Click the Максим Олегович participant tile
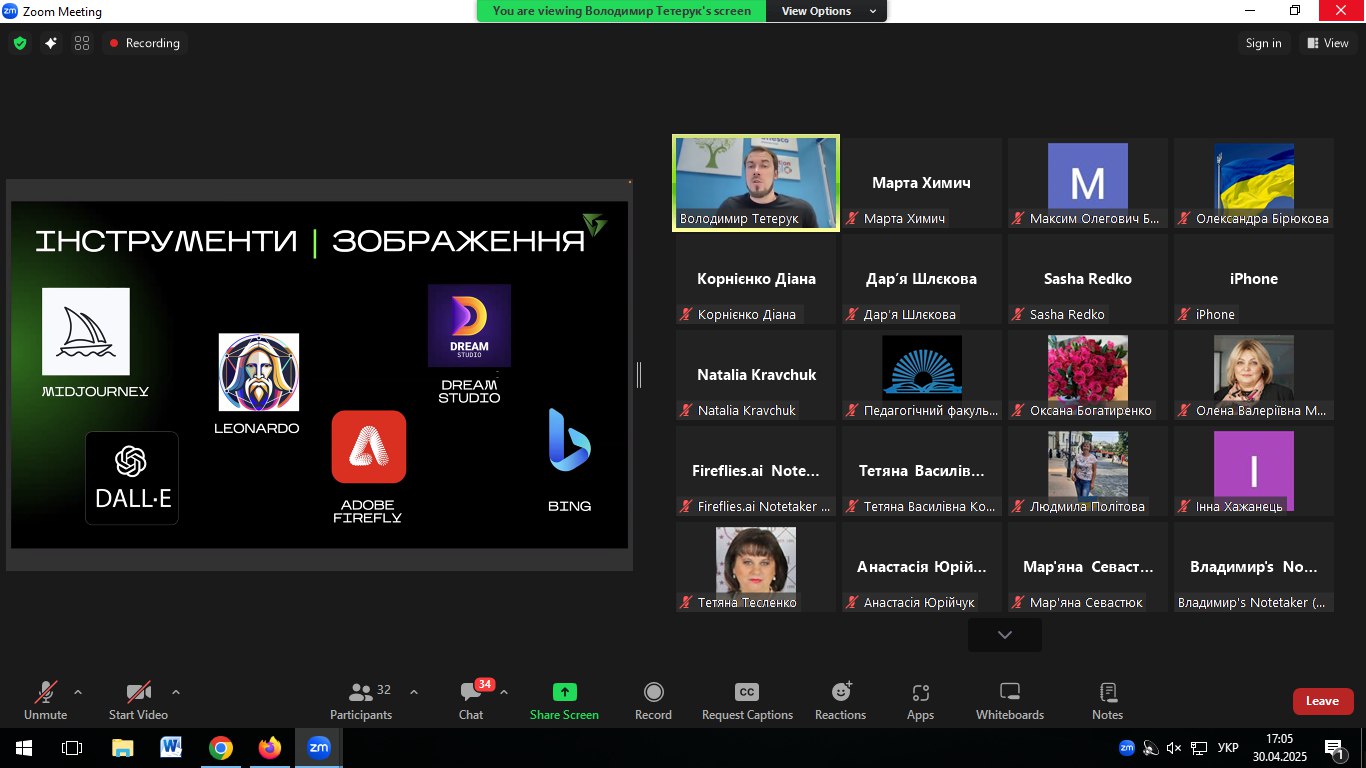The image size is (1366, 768). point(1088,183)
